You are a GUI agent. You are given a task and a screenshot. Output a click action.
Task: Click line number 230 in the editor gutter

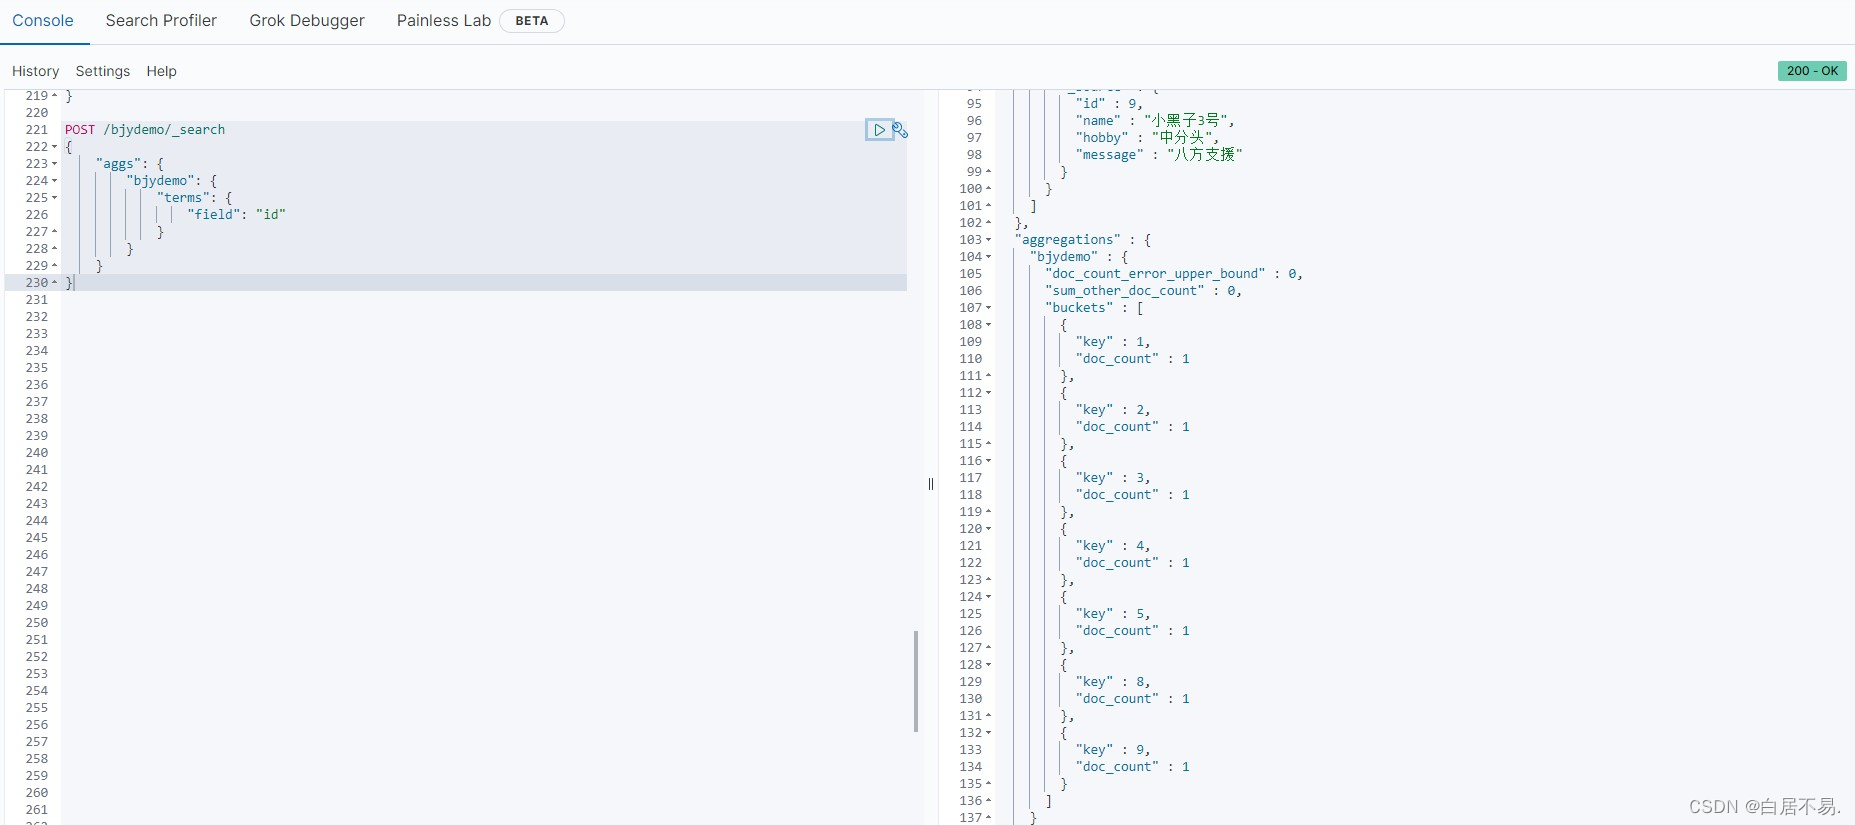click(37, 283)
